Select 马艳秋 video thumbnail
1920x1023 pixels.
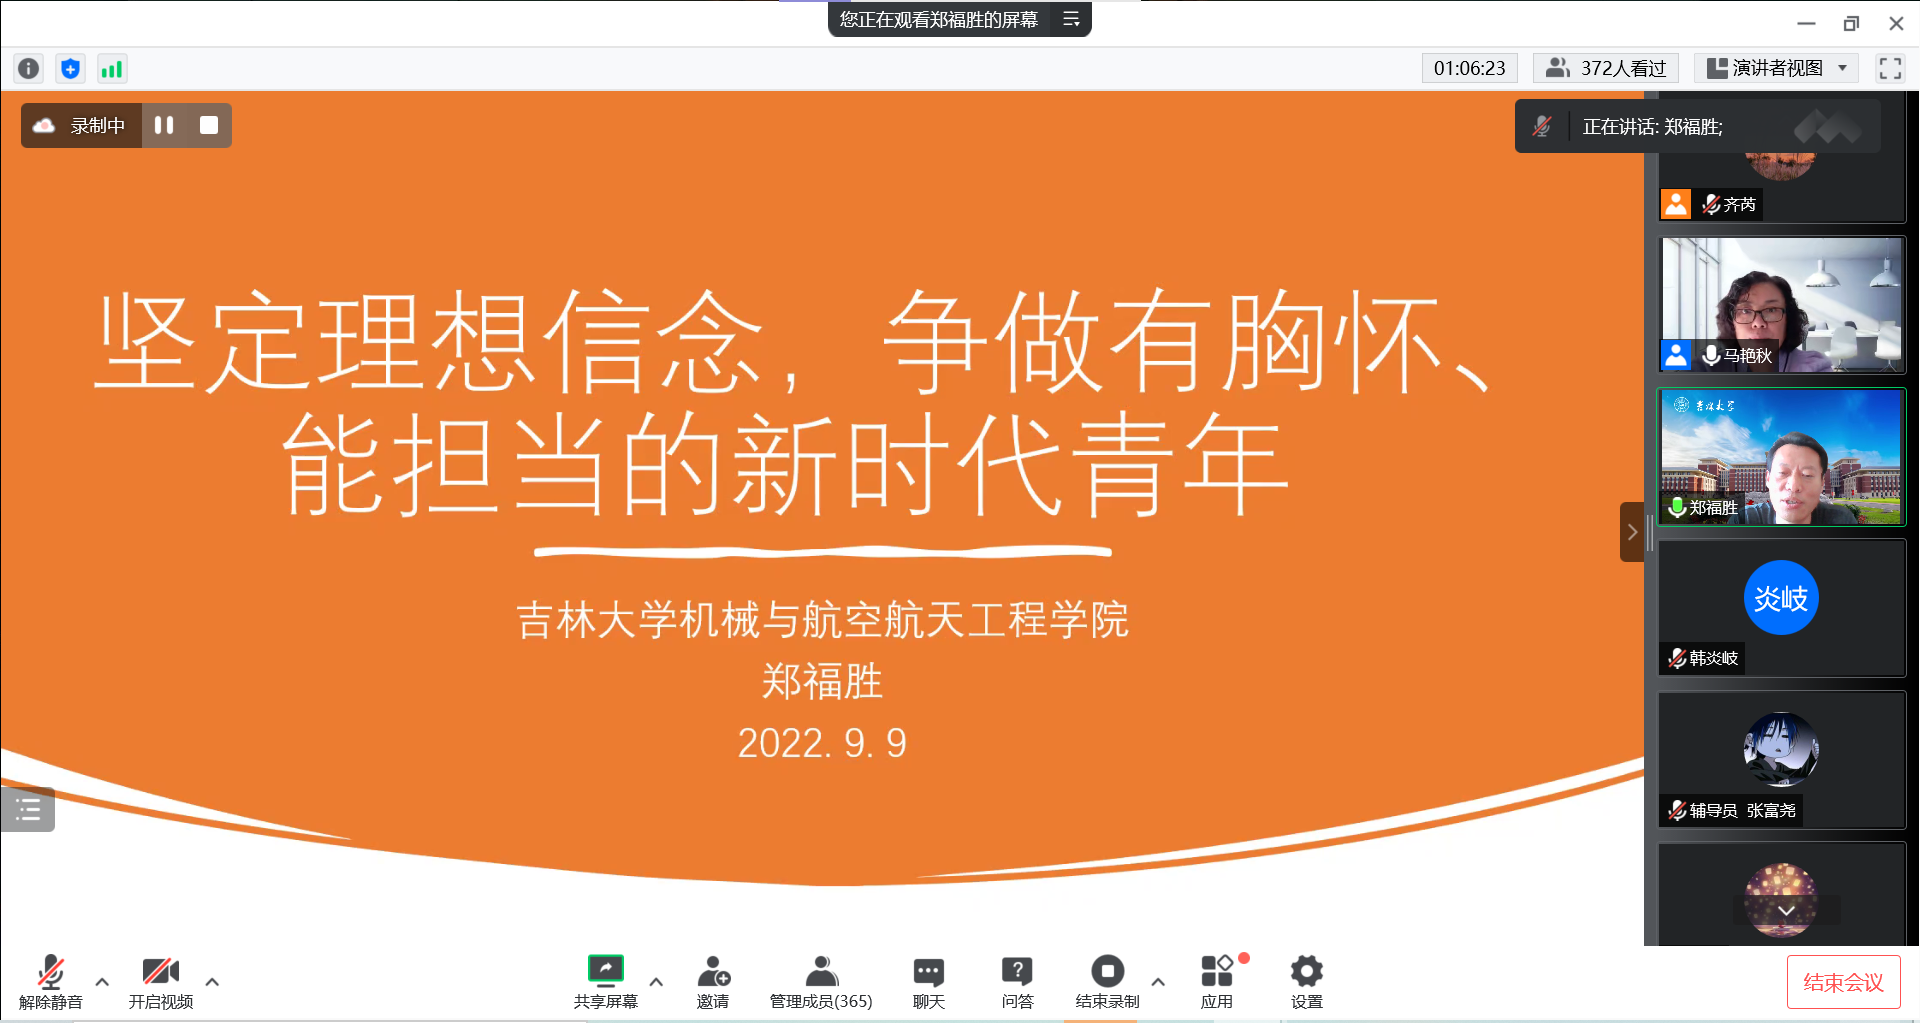click(1781, 304)
